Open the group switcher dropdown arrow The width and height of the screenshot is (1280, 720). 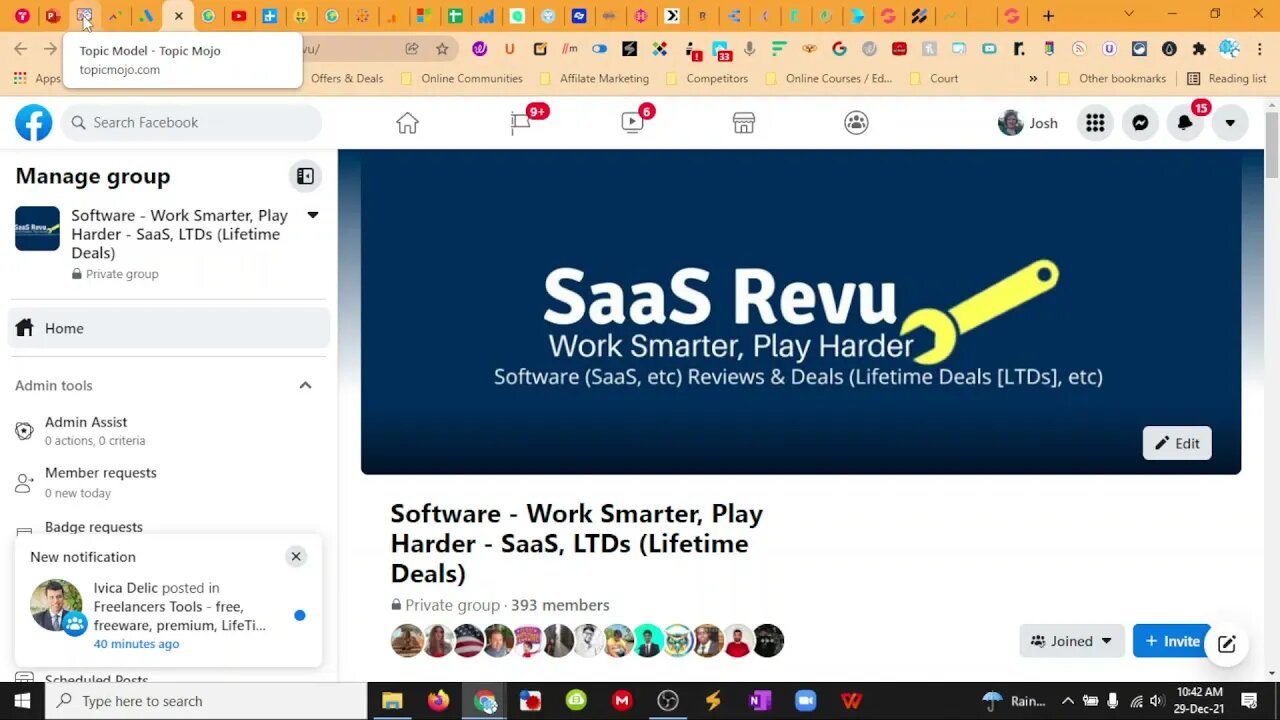pyautogui.click(x=312, y=215)
